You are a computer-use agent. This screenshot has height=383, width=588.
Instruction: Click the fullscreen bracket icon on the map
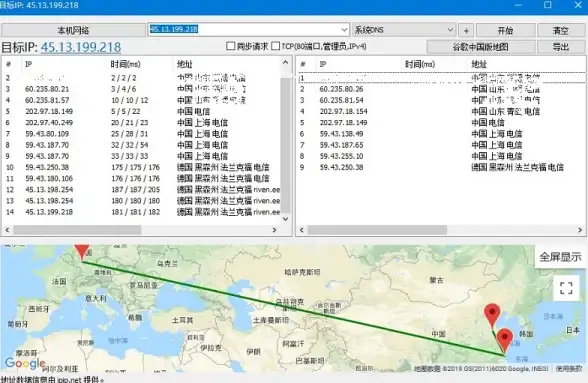pyautogui.click(x=566, y=288)
